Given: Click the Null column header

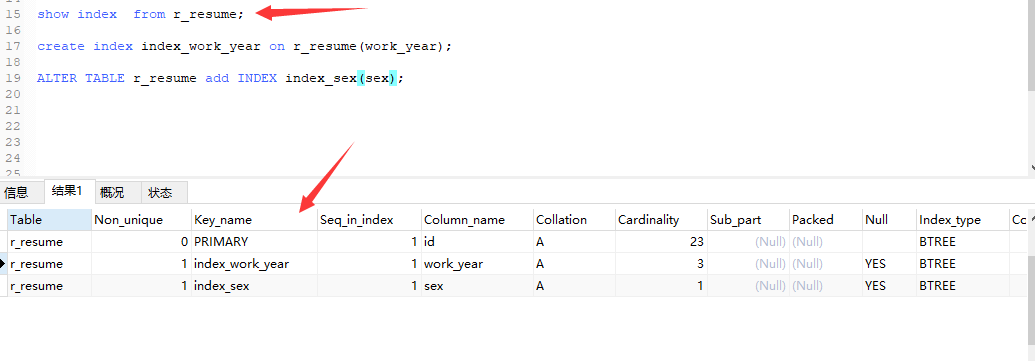Looking at the screenshot, I should click(x=889, y=220).
